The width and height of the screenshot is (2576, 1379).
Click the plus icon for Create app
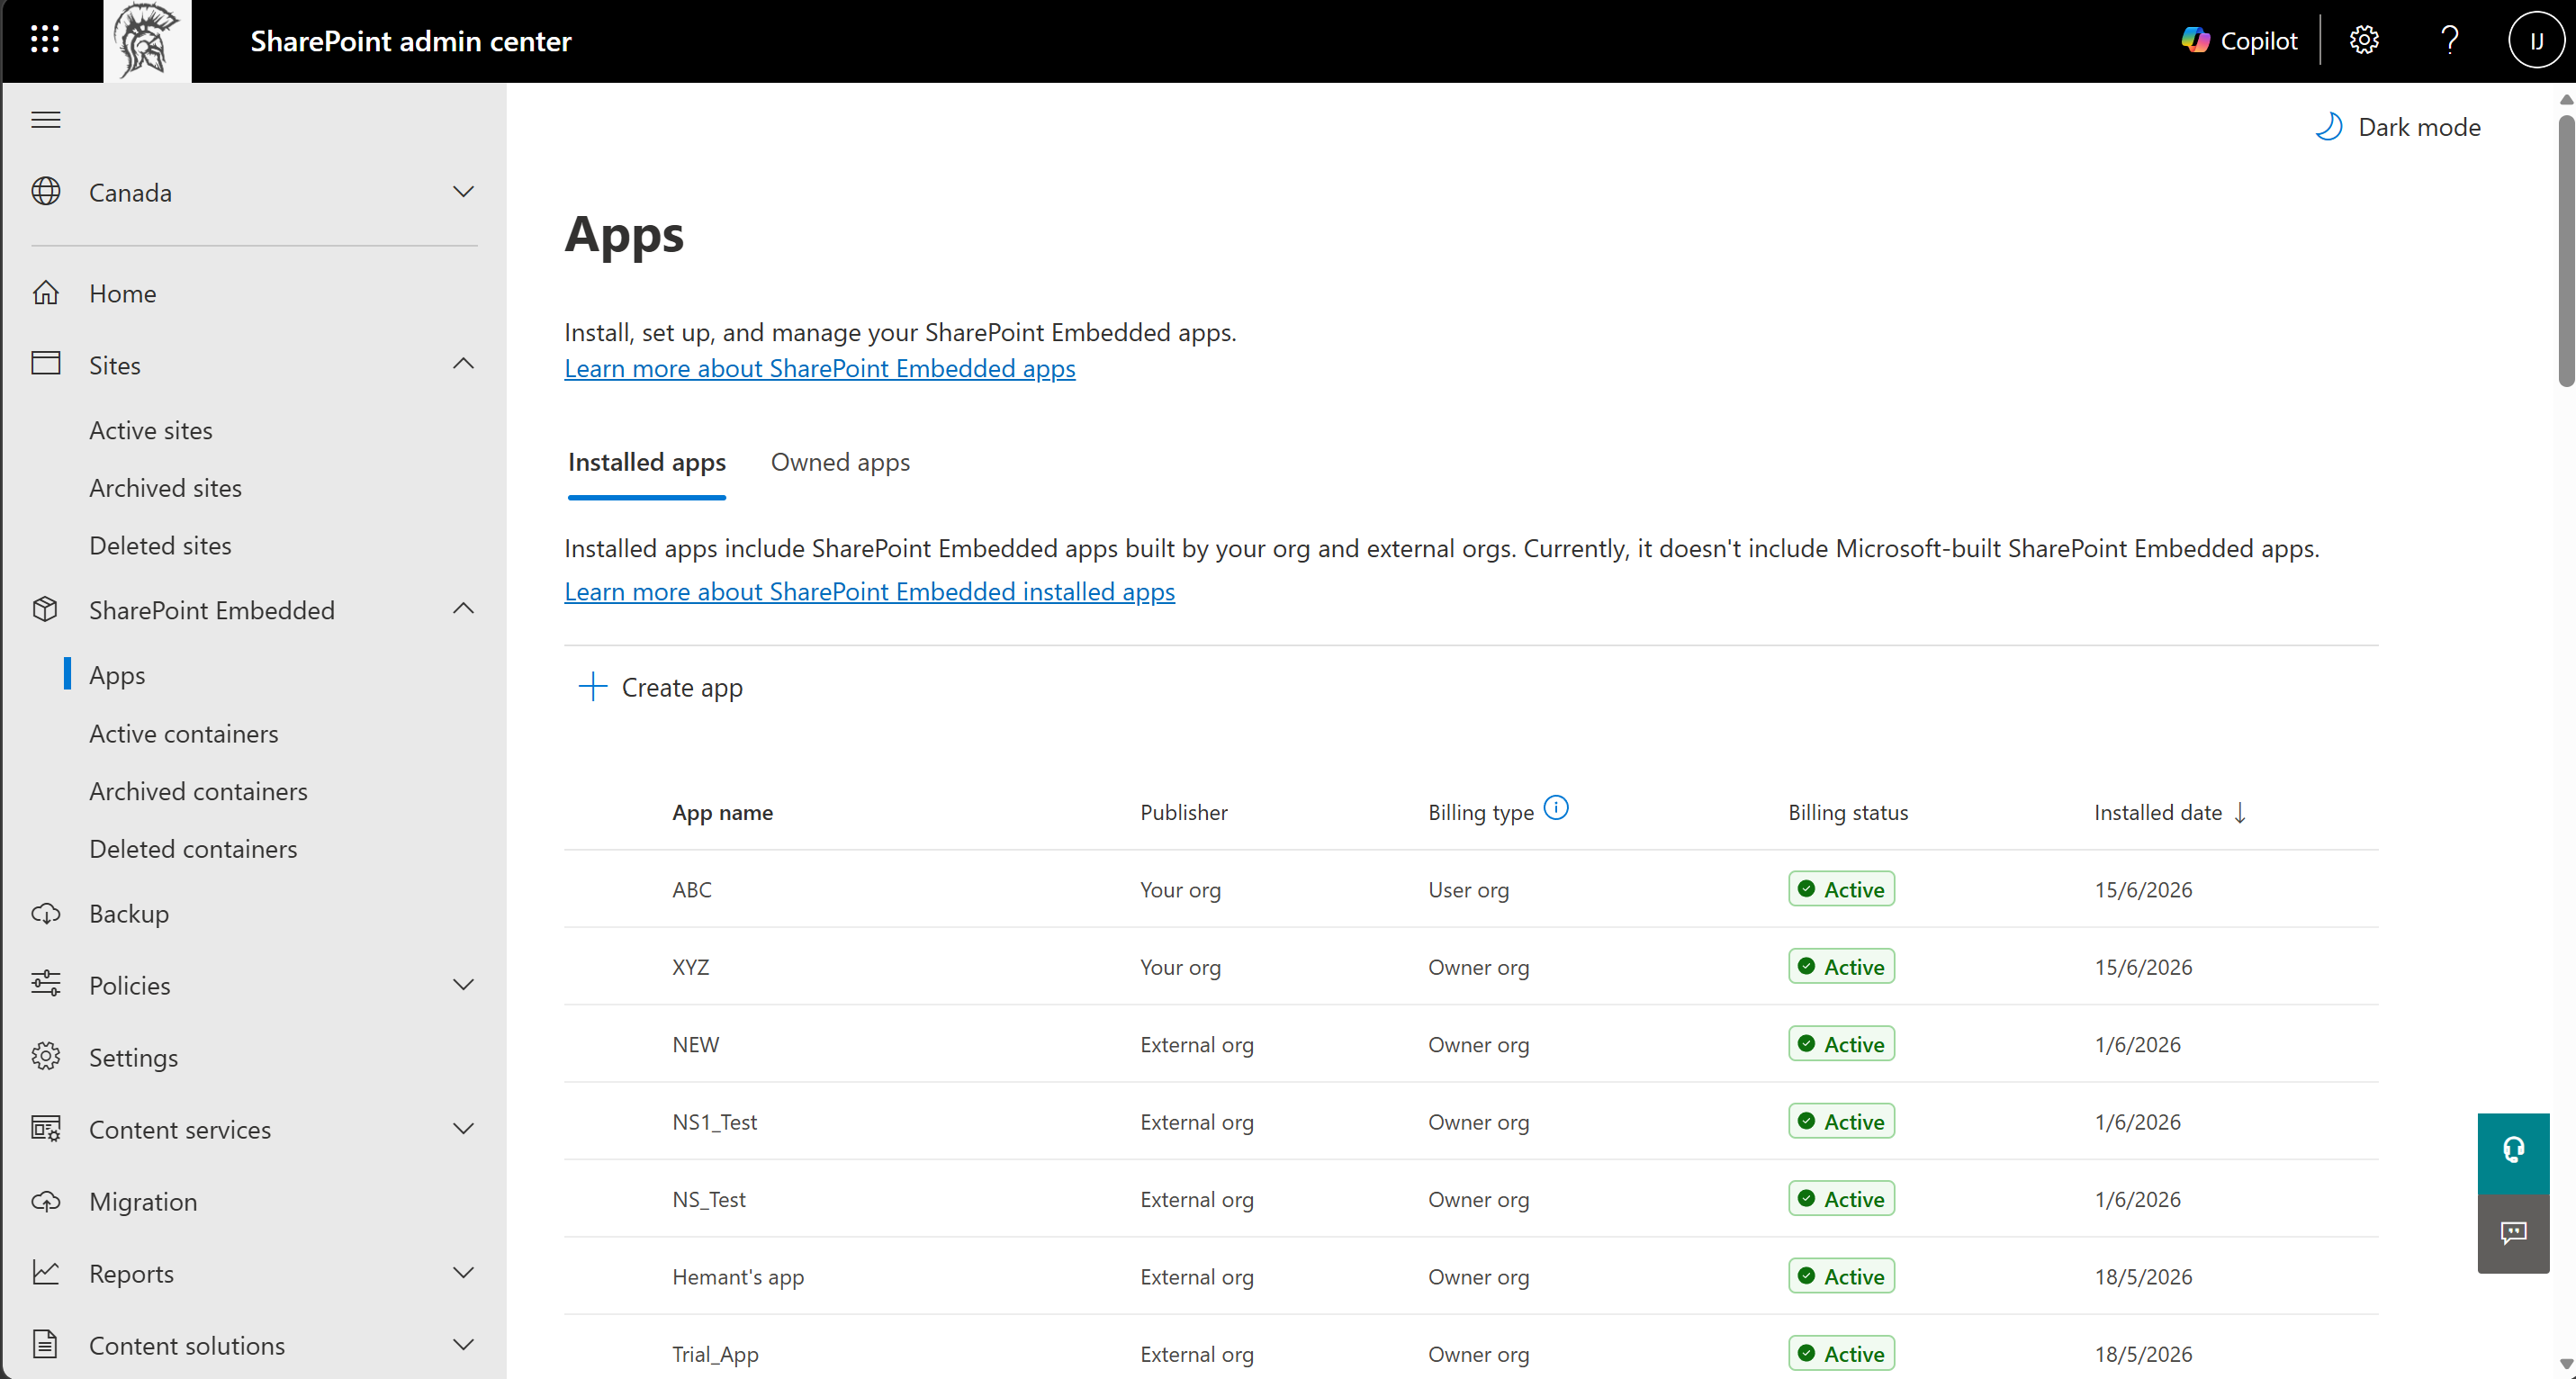[x=593, y=687]
